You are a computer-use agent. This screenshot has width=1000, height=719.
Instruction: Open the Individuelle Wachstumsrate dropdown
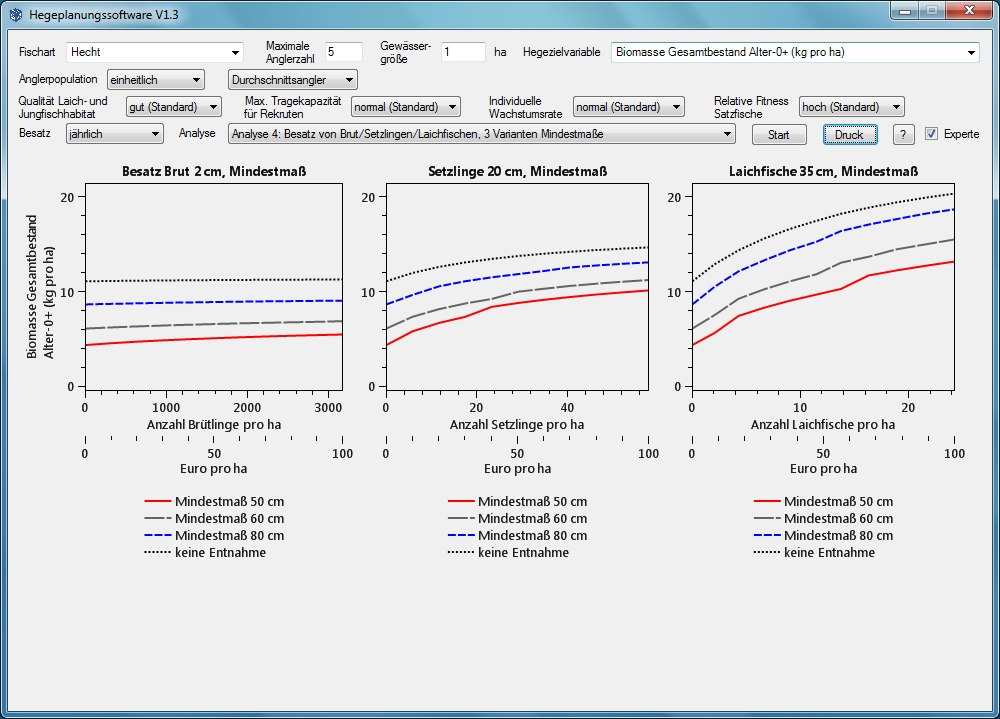point(628,107)
